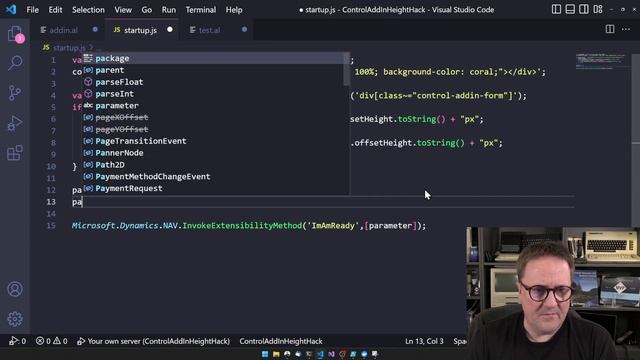Screen dimensions: 640x360
Task: Open the Customize Layout icon
Action: pyautogui.click(x=598, y=9)
